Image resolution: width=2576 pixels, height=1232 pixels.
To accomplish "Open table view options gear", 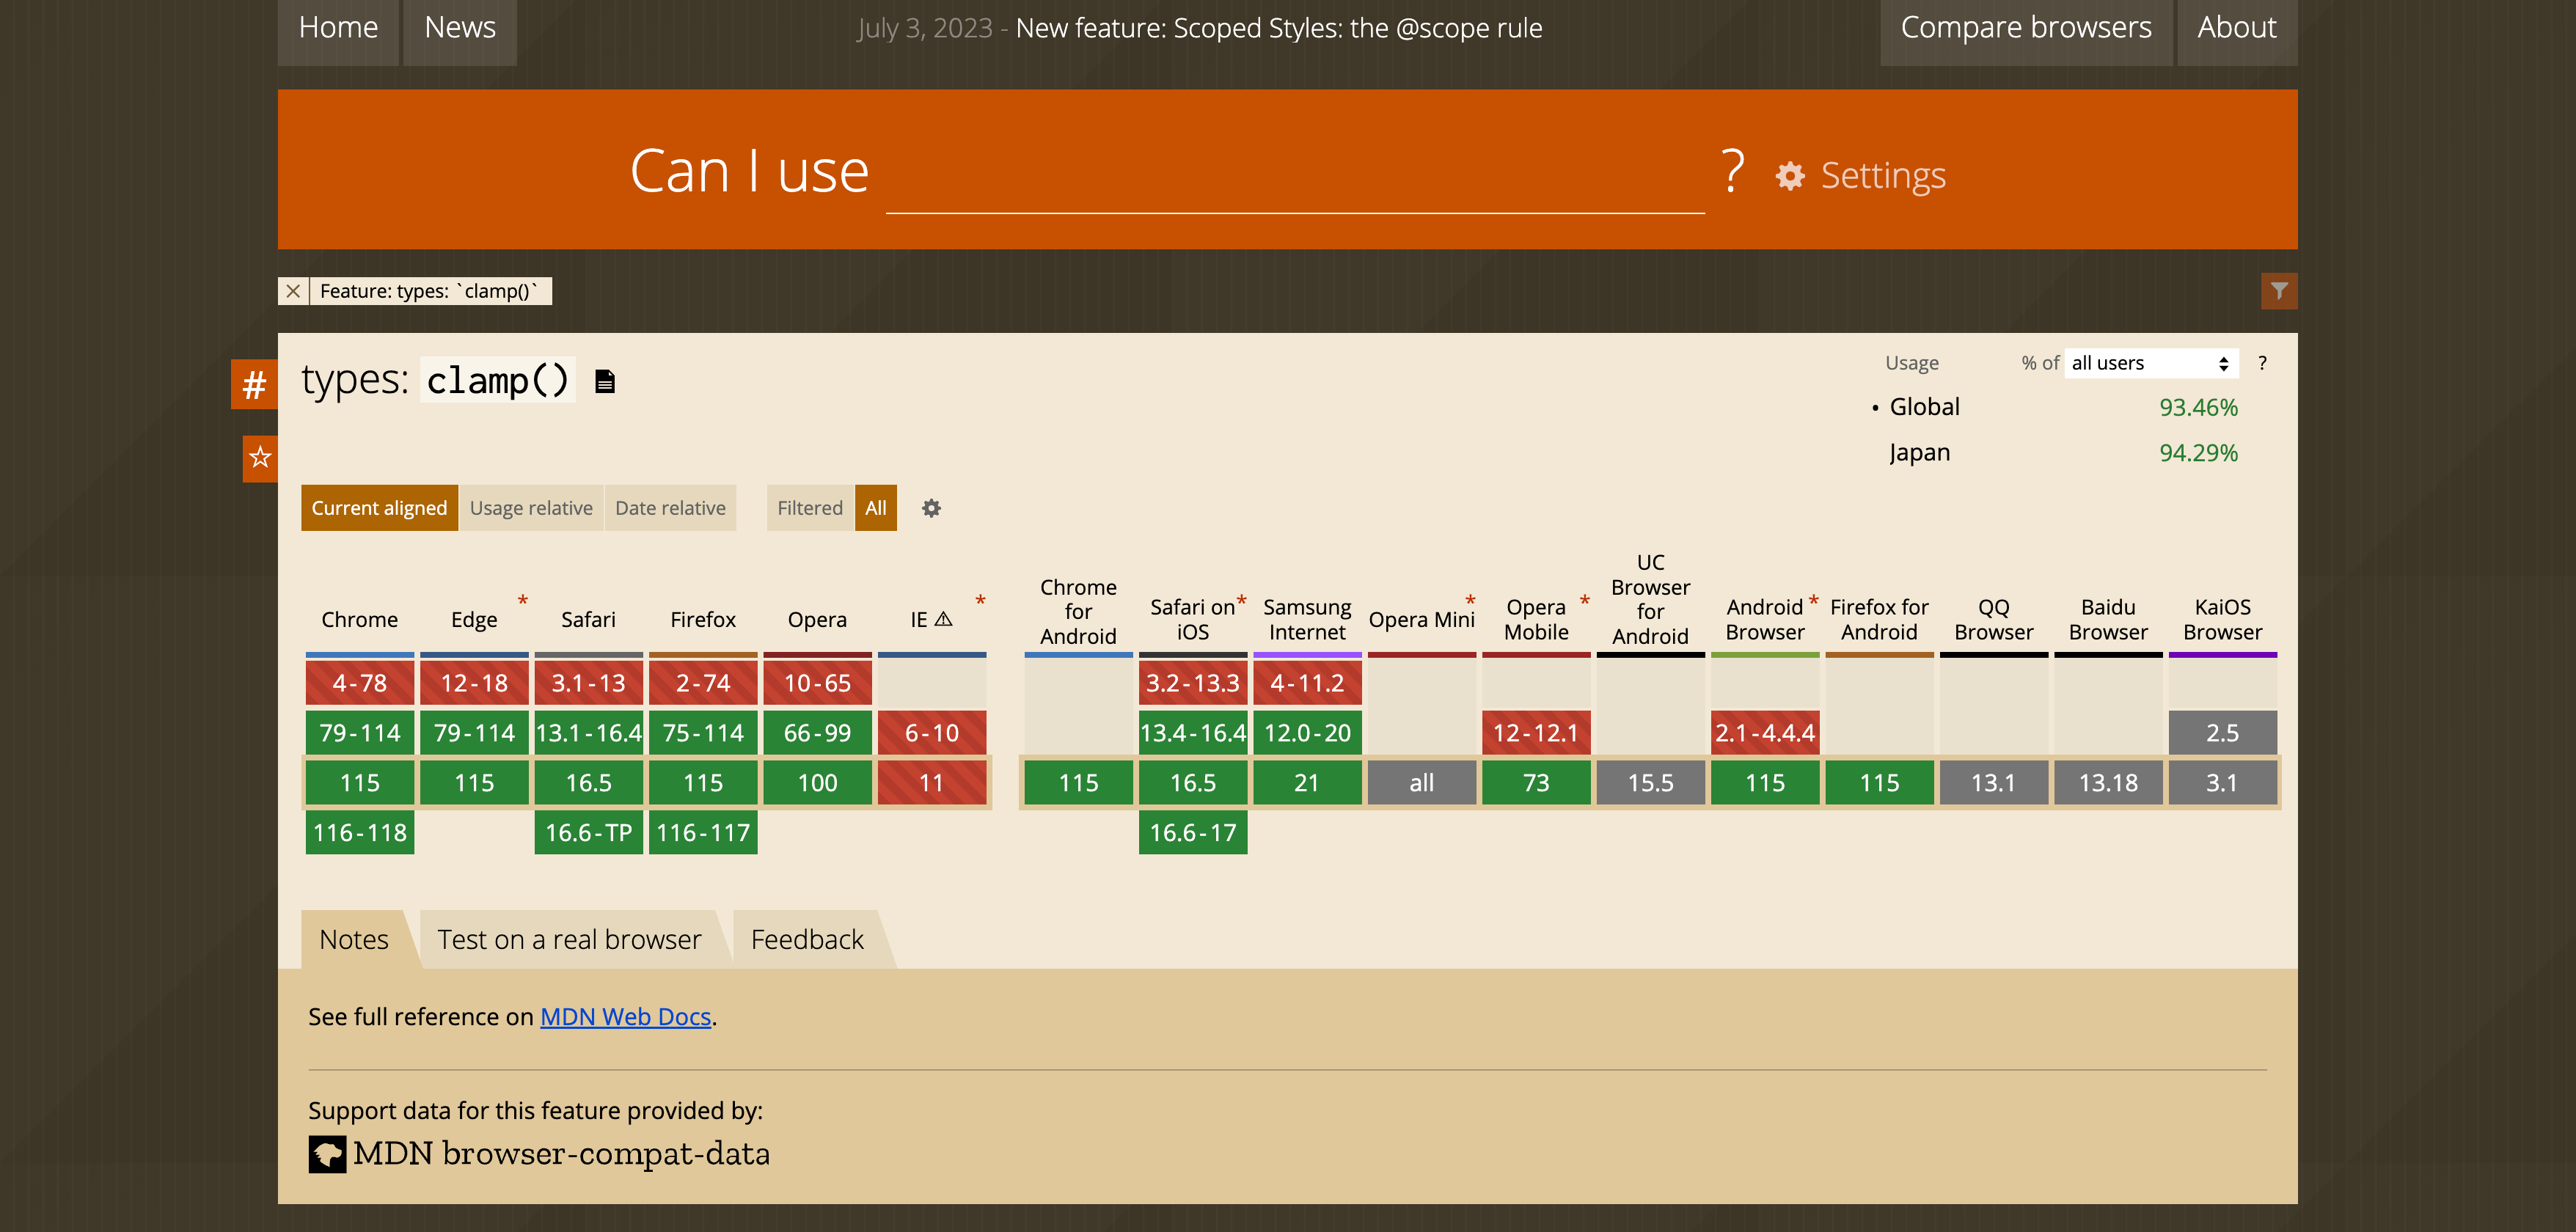I will coord(931,508).
